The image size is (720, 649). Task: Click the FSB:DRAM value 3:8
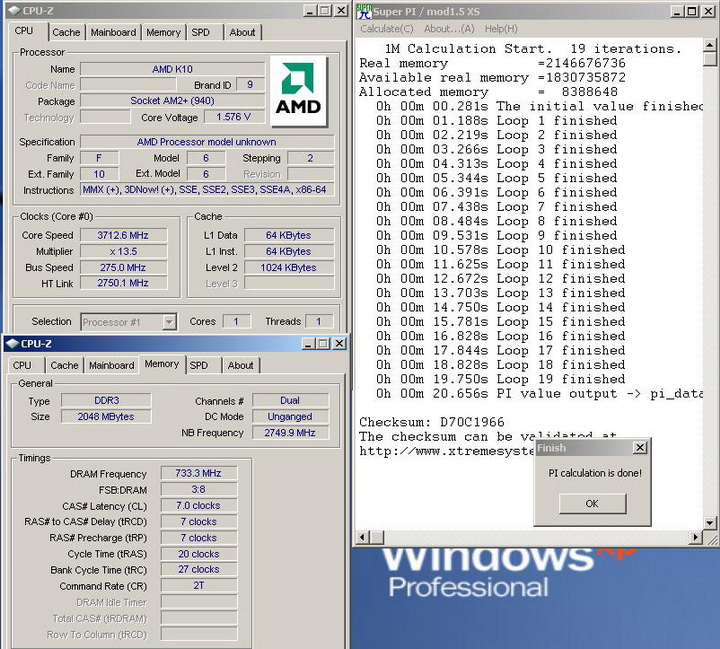(199, 489)
